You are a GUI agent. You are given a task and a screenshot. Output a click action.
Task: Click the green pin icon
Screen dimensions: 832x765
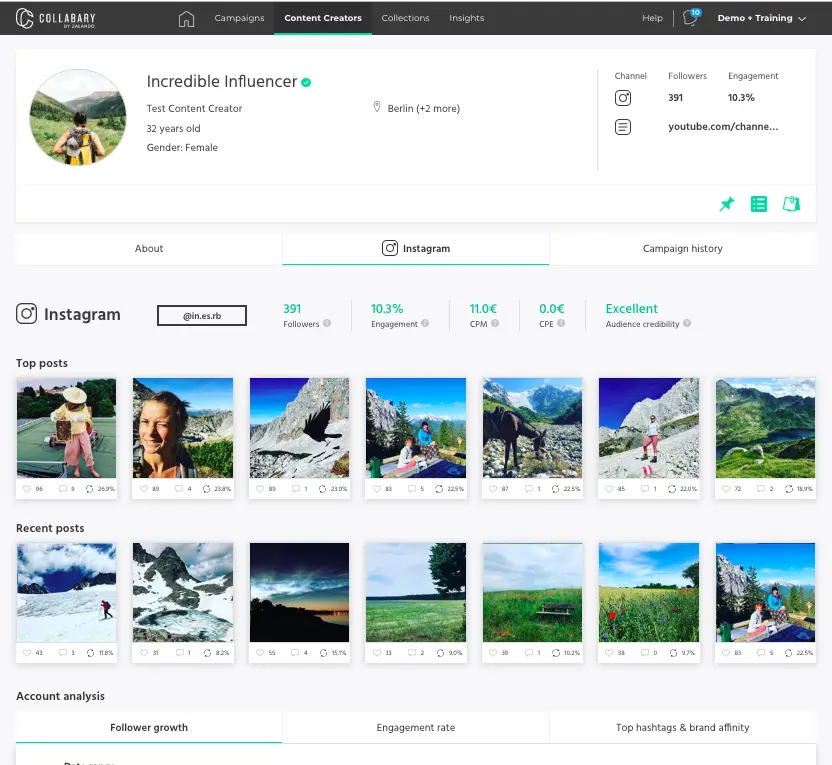pyautogui.click(x=727, y=204)
